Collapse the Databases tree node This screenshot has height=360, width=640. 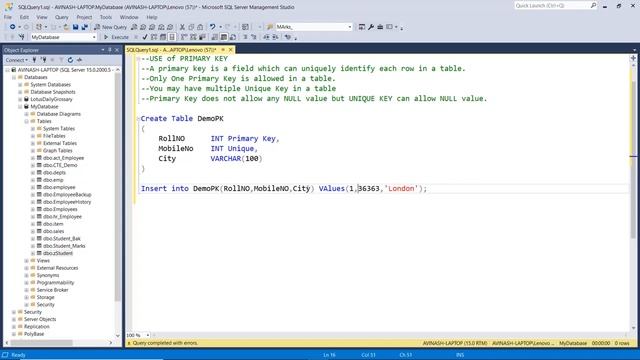coord(14,77)
